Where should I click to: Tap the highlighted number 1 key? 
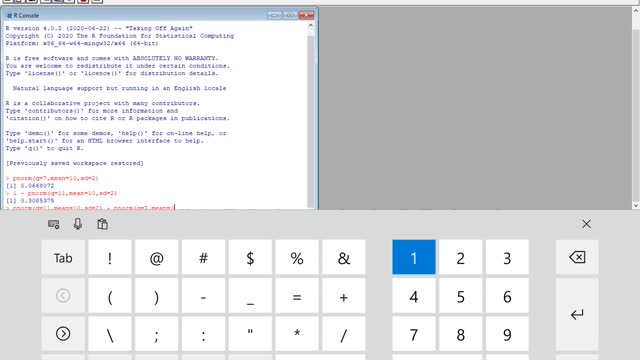pos(414,258)
